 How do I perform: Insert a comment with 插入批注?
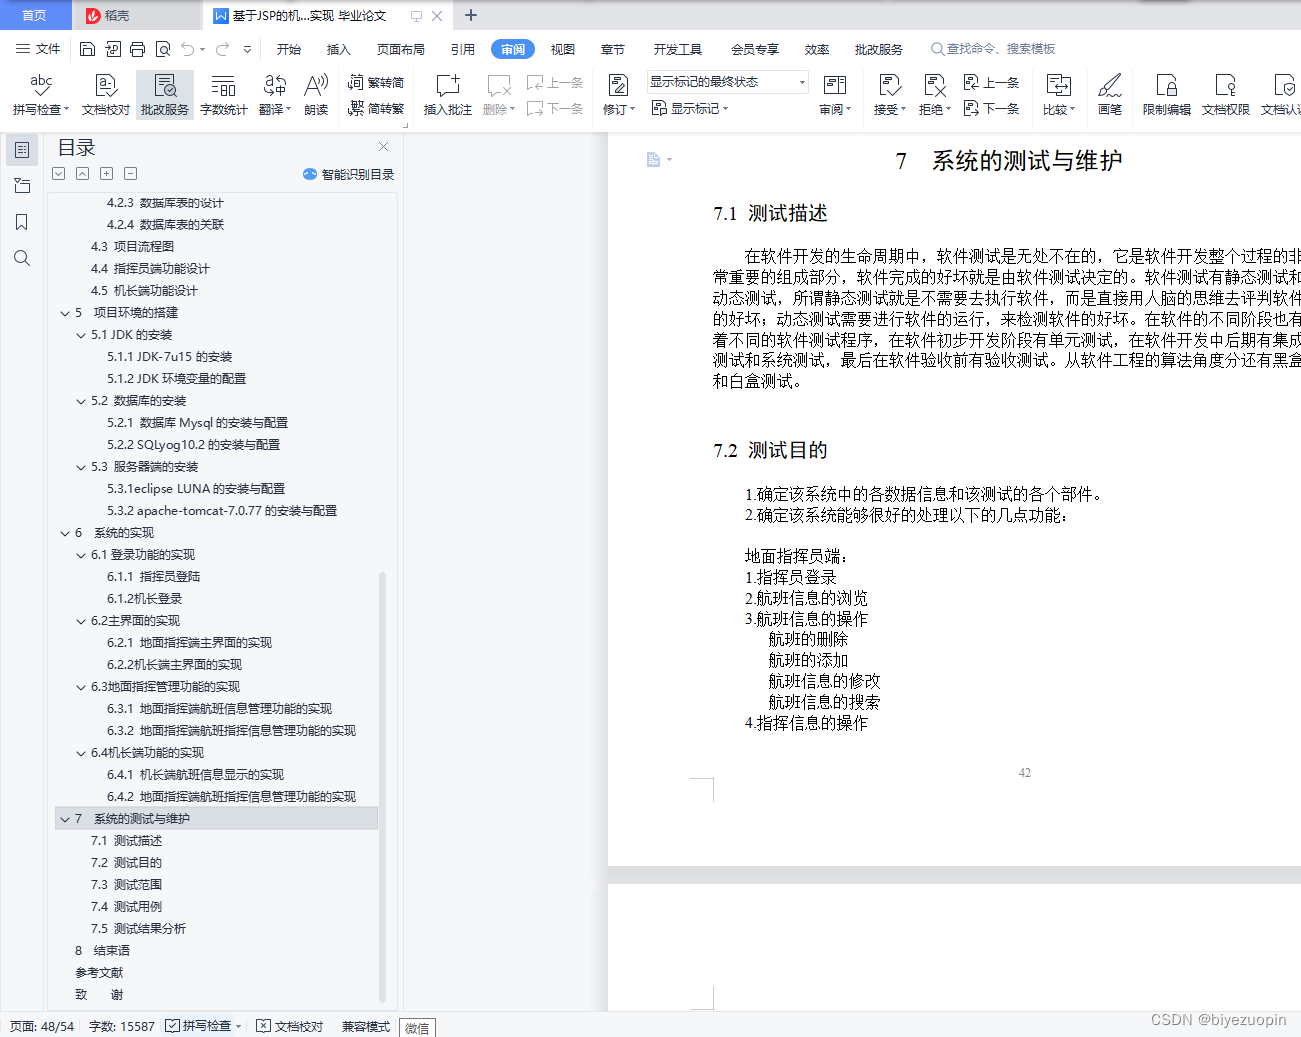448,95
